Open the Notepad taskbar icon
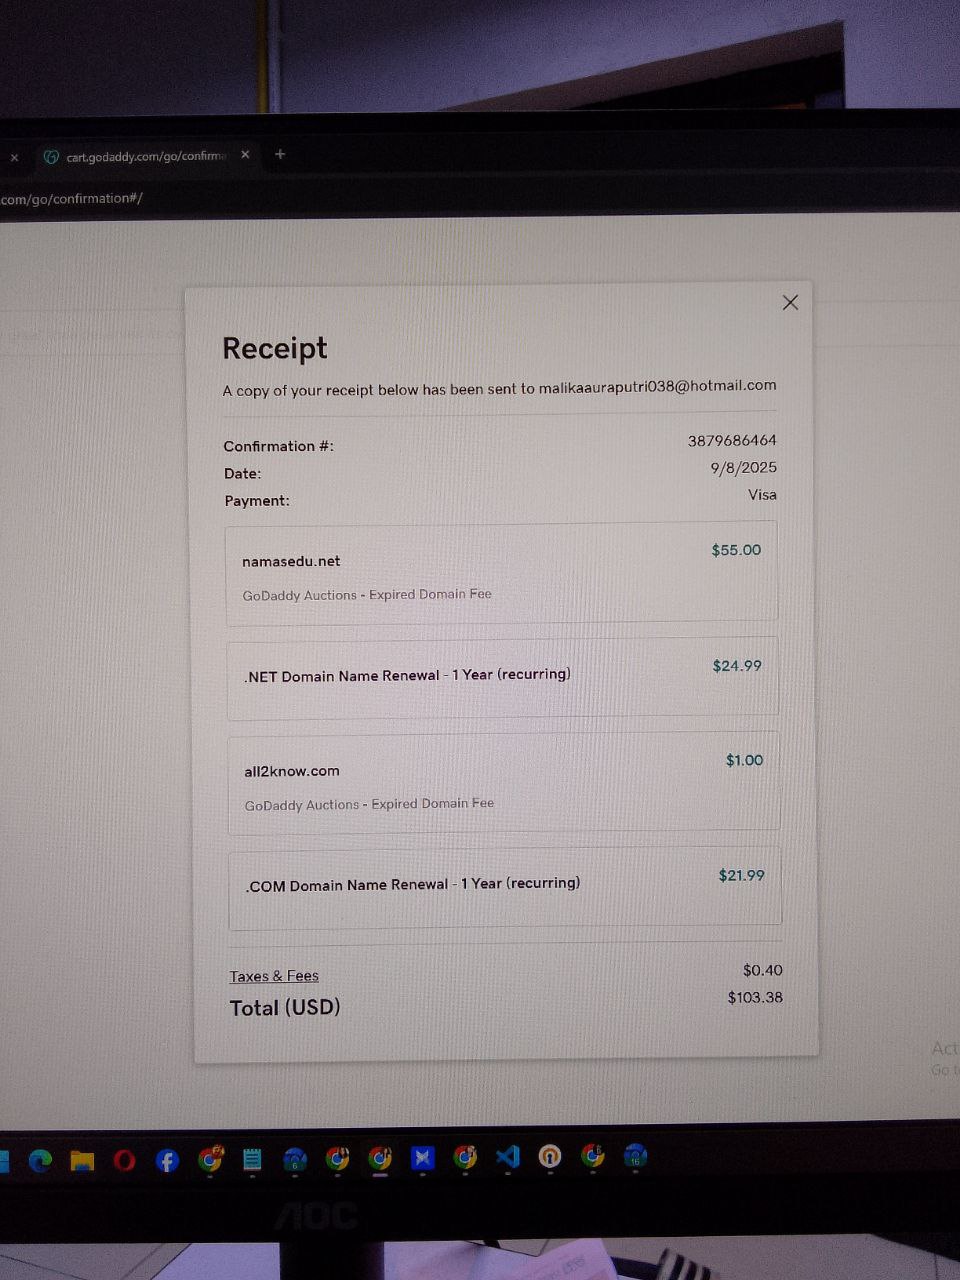Image resolution: width=960 pixels, height=1280 pixels. [252, 1159]
